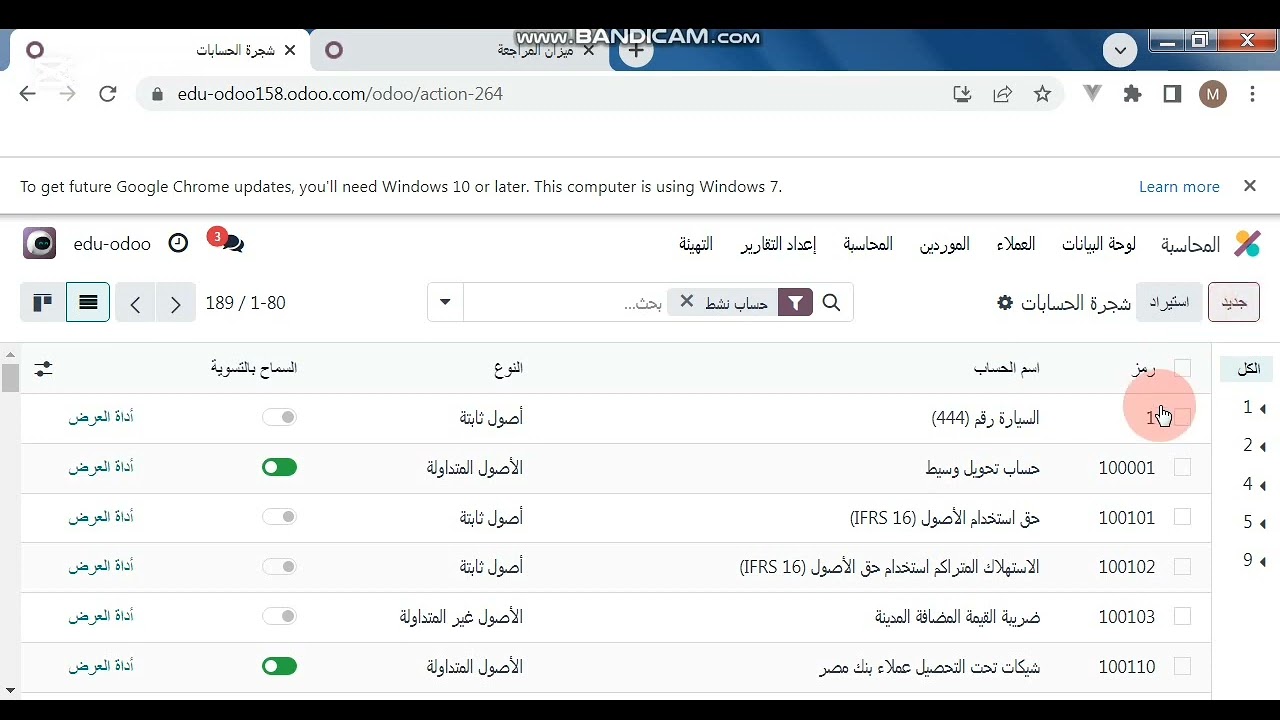
Task: Click the جديد (New) button
Action: [x=1234, y=302]
